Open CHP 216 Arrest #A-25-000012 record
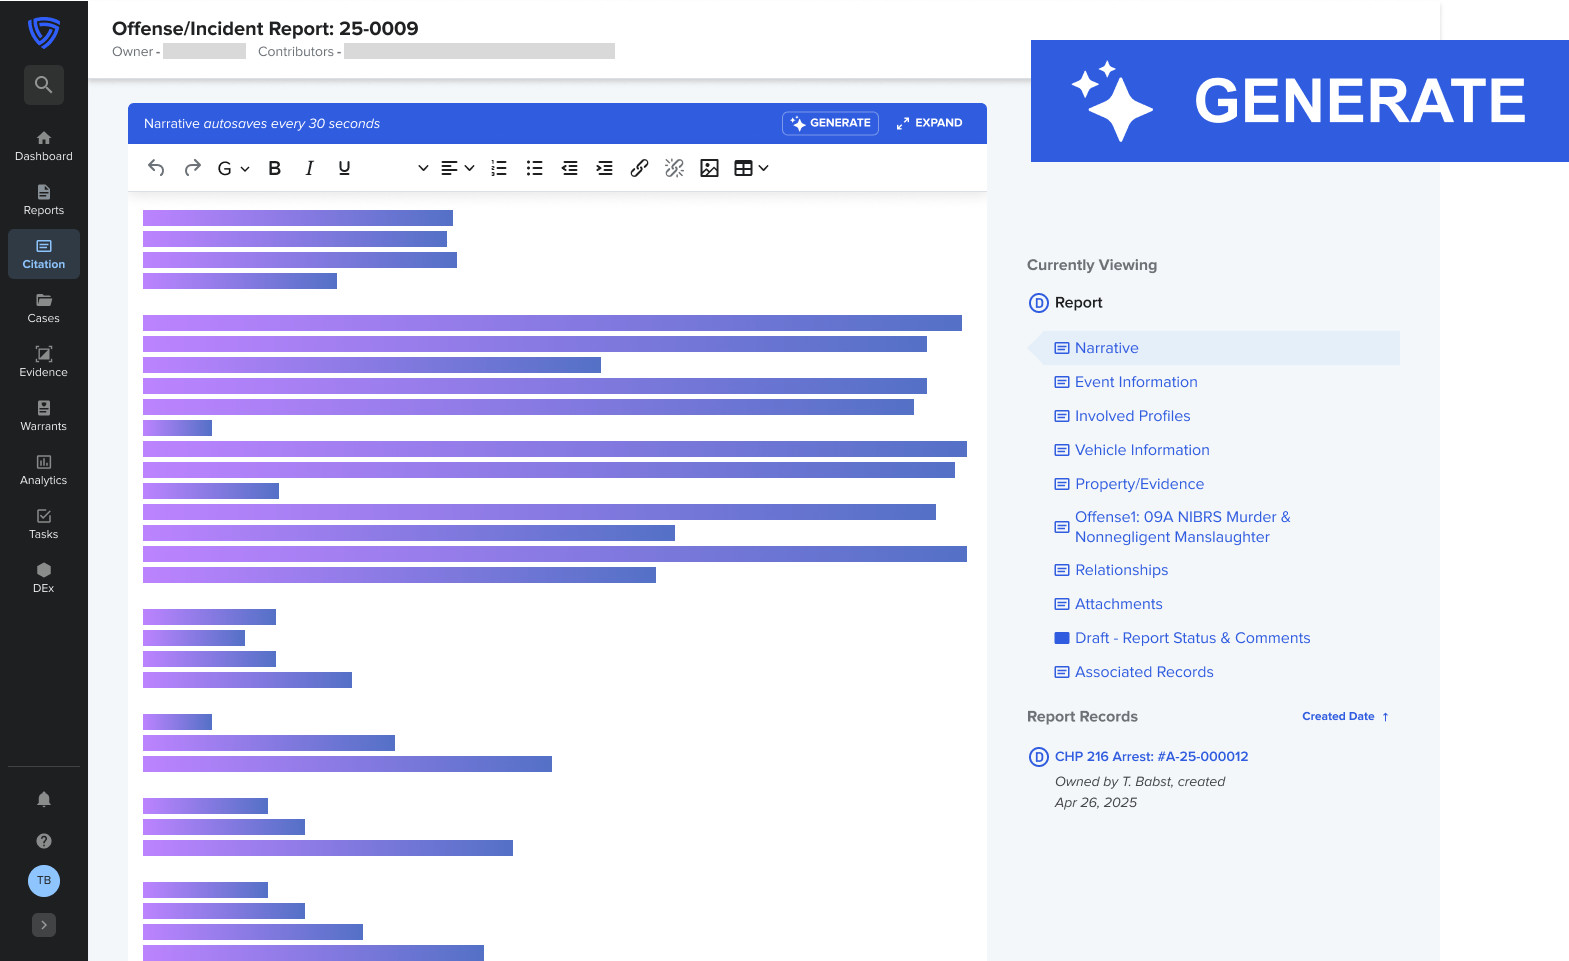Screen dimensions: 1569x961 pos(1151,757)
